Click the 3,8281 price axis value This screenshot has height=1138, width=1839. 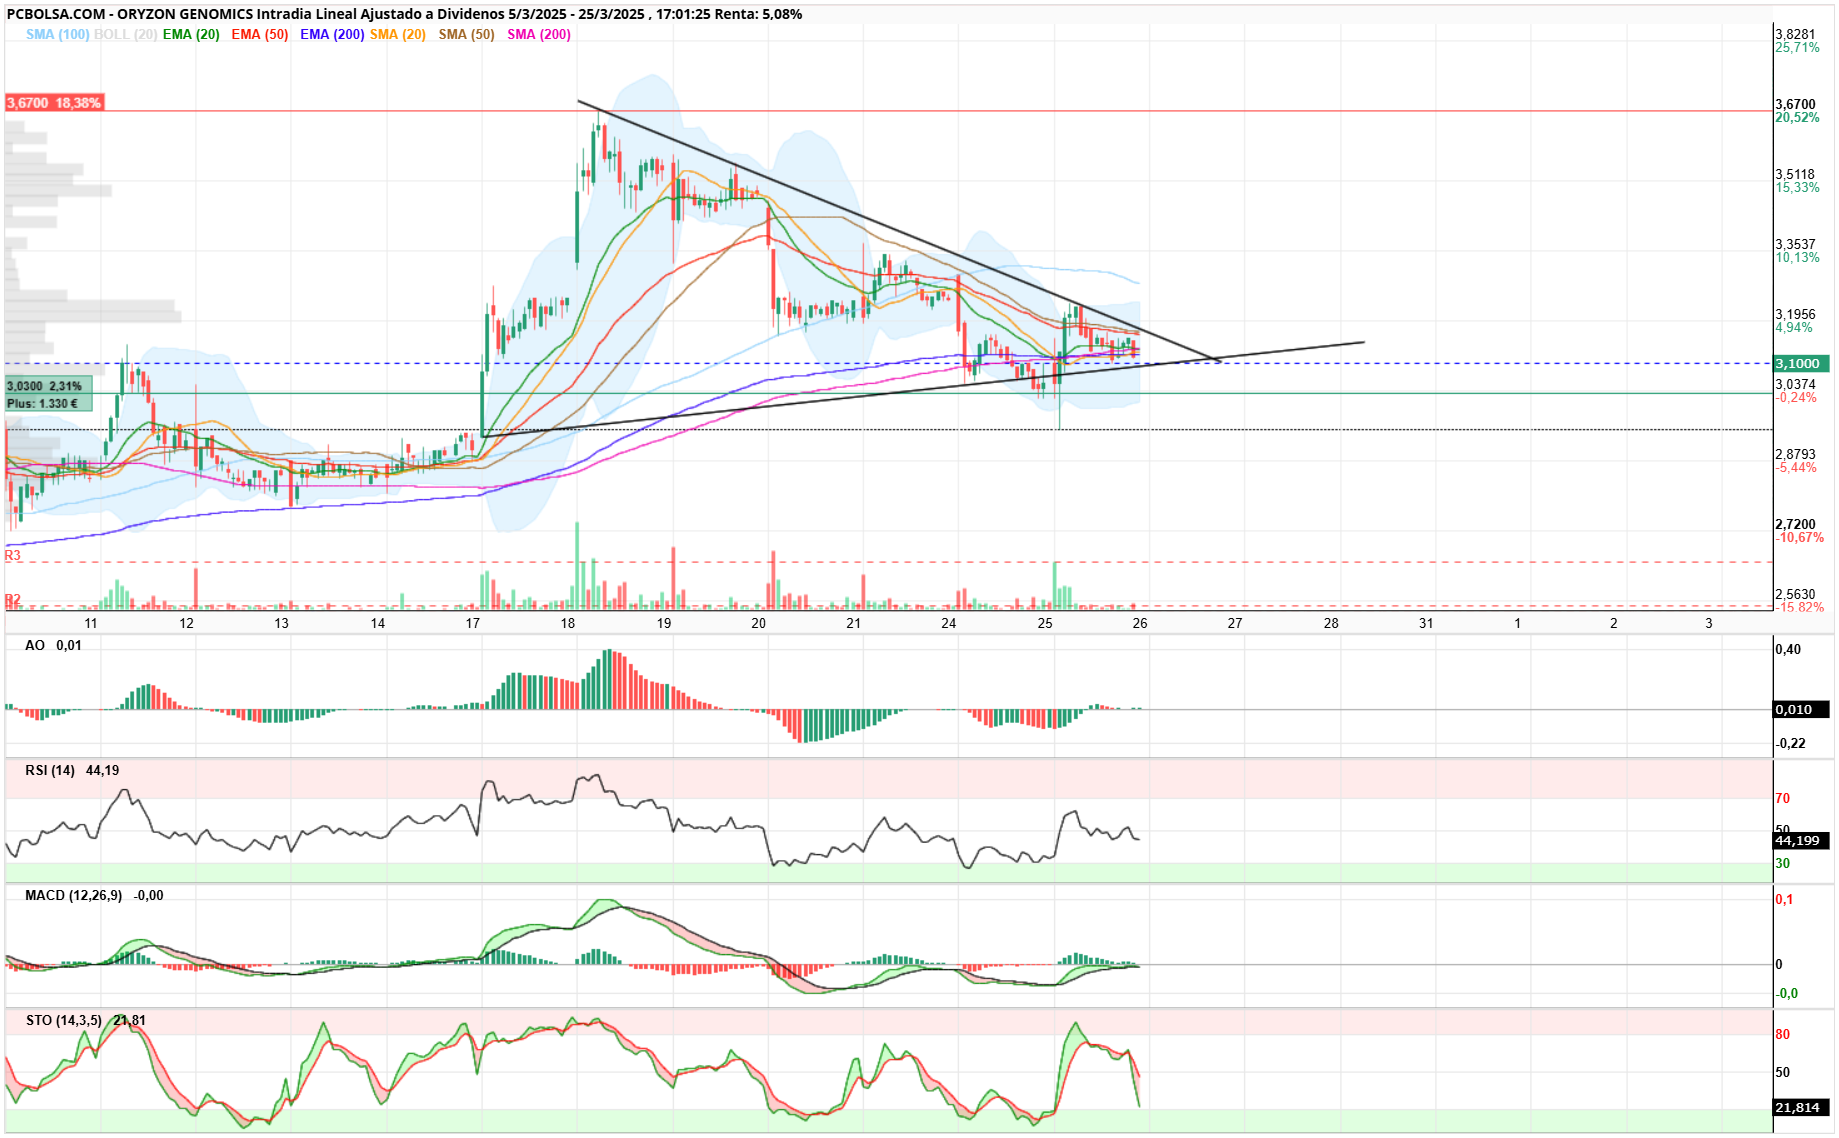point(1795,34)
